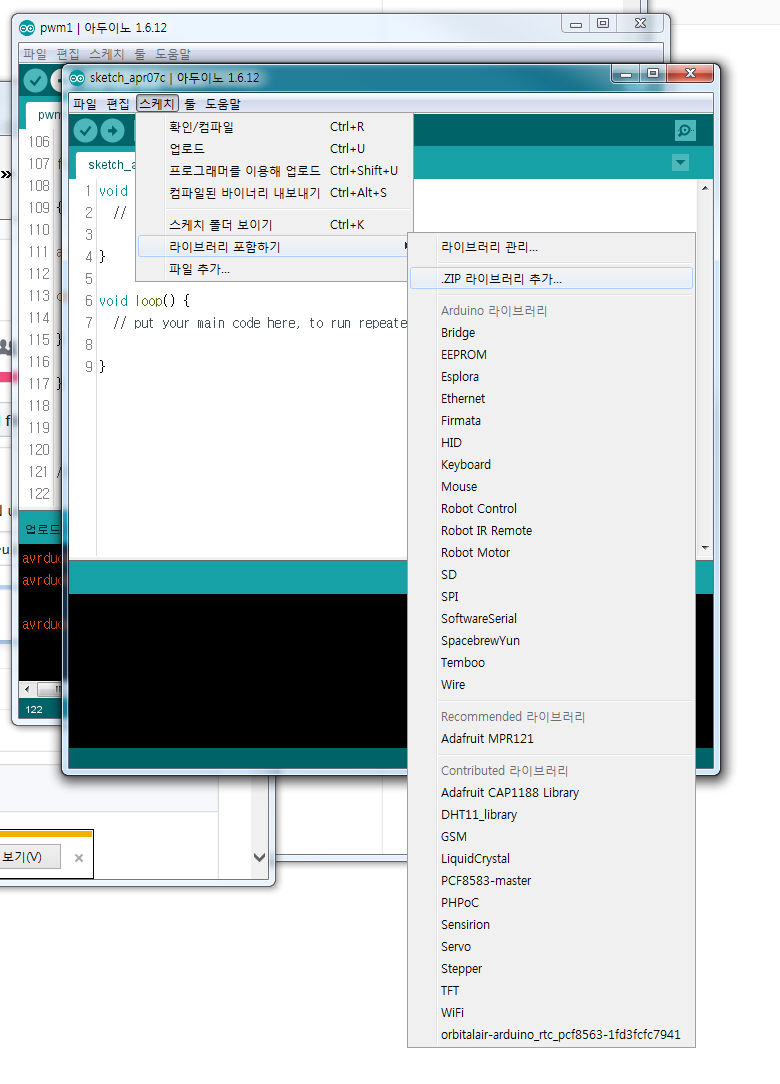Screen dimensions: 780x1084
Task: Include the Temboo library
Action: [551, 662]
